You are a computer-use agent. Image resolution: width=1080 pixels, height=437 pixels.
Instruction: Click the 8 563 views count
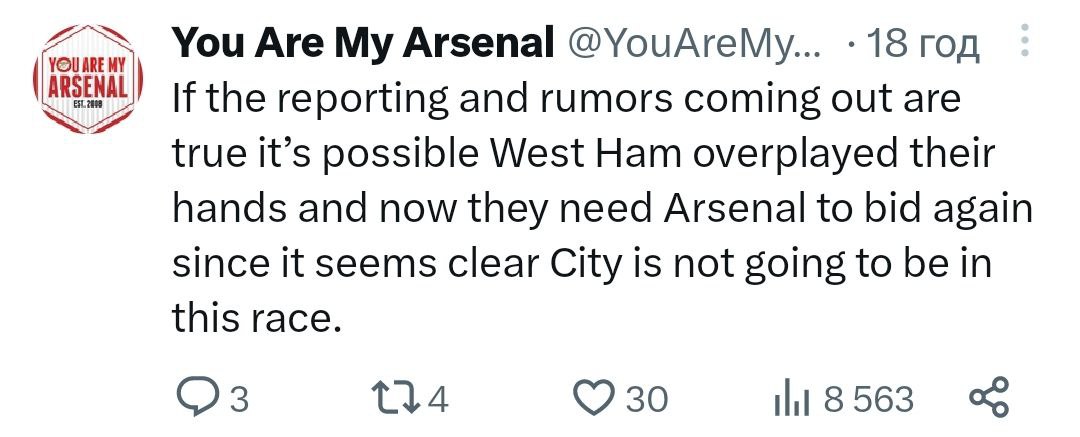tap(868, 400)
